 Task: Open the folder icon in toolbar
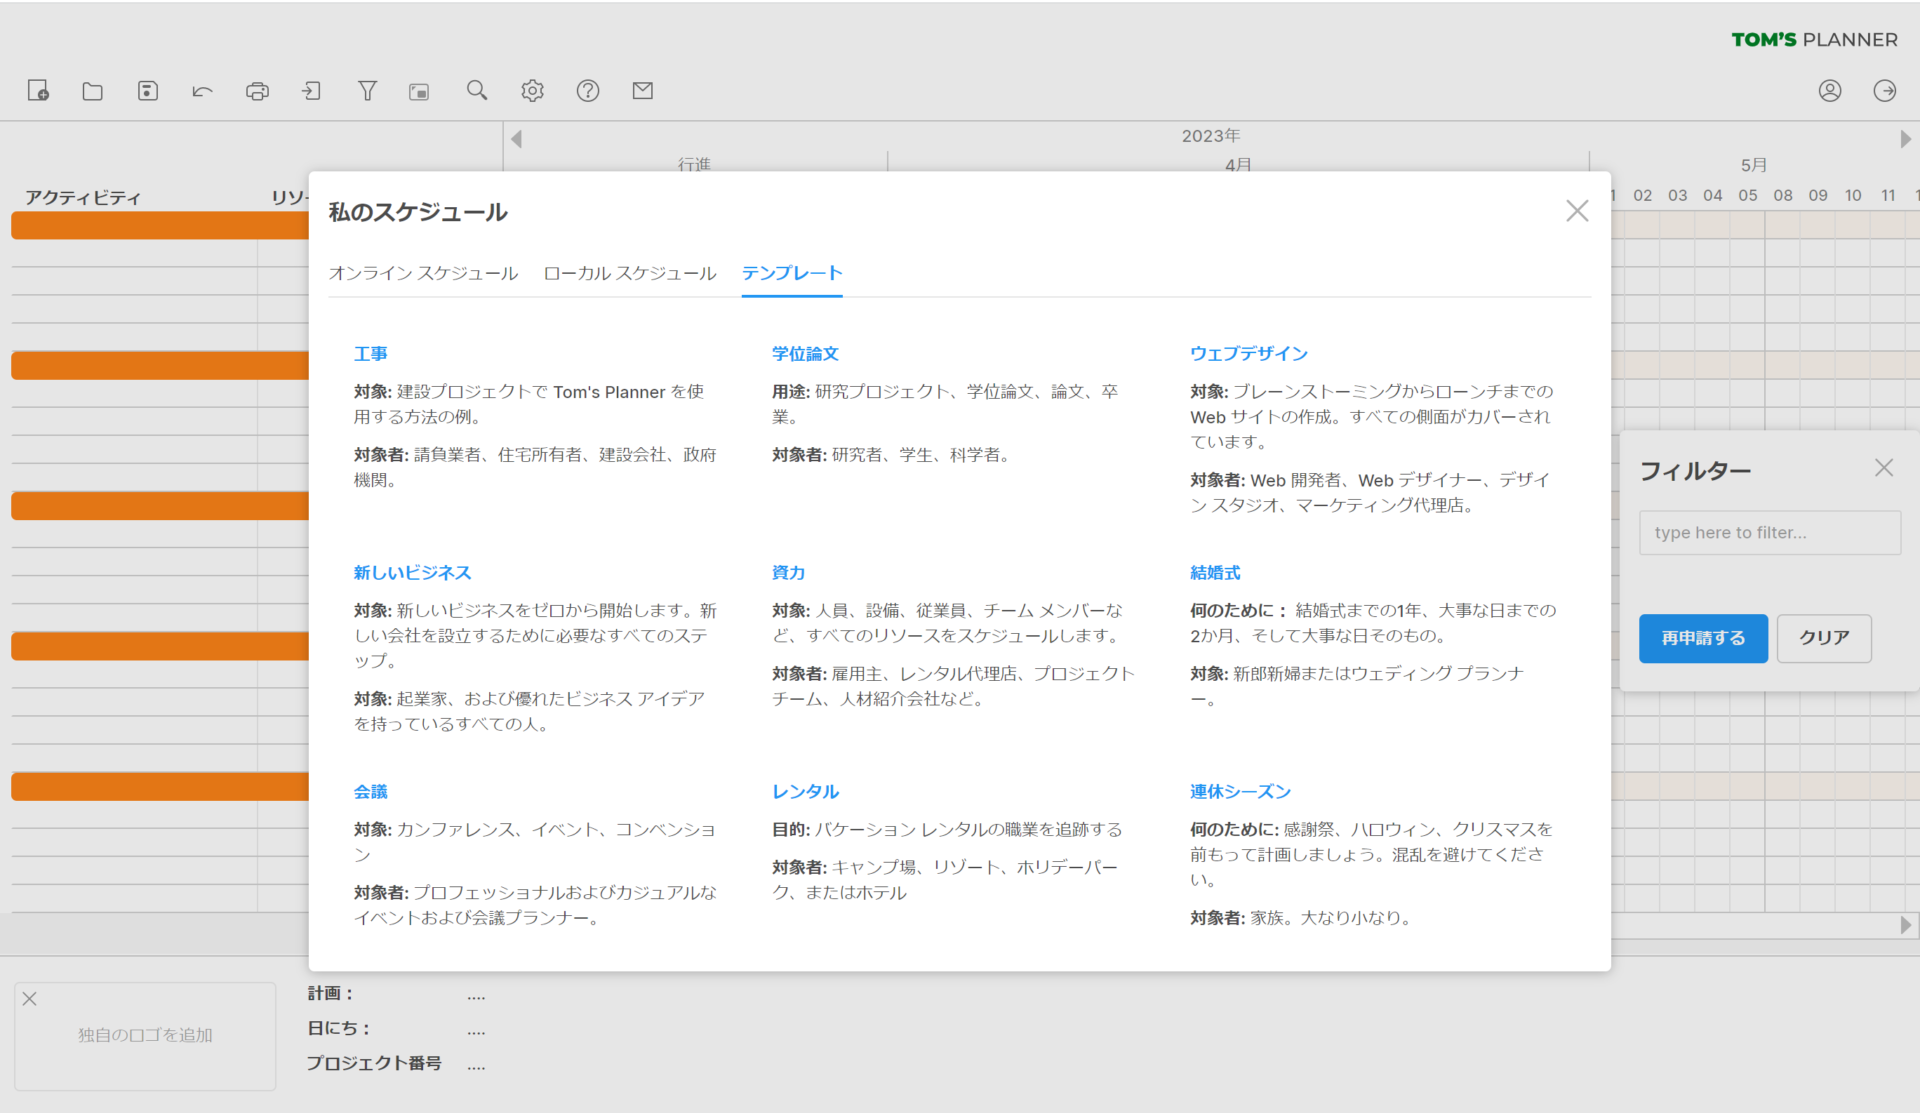coord(93,91)
